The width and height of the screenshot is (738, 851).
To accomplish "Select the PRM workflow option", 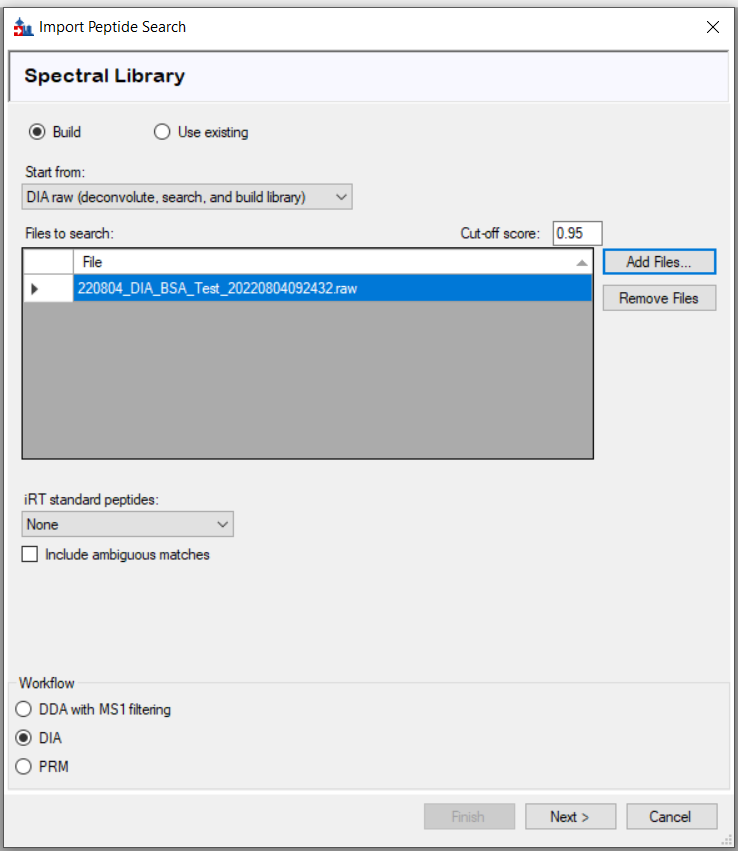I will (24, 767).
